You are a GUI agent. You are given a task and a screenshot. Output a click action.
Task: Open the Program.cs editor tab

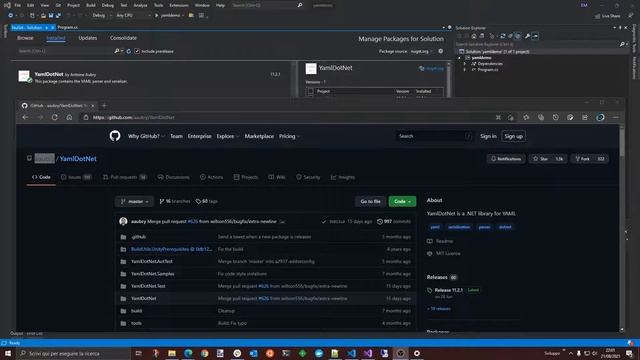pyautogui.click(x=67, y=27)
